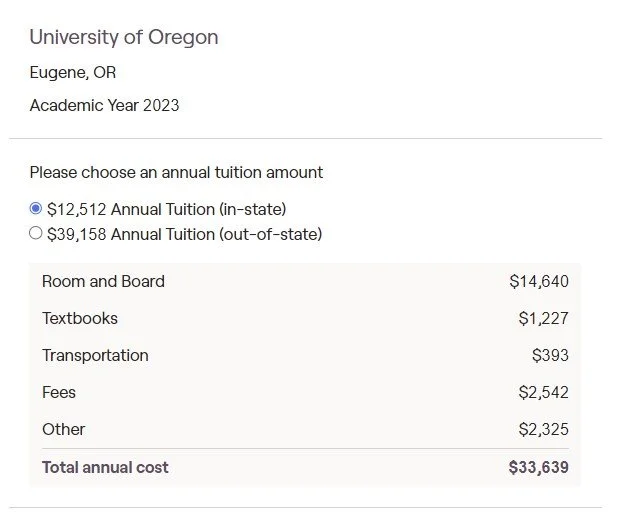Click the 'Academic Year 2023' text
This screenshot has width=621, height=518.
tap(104, 105)
